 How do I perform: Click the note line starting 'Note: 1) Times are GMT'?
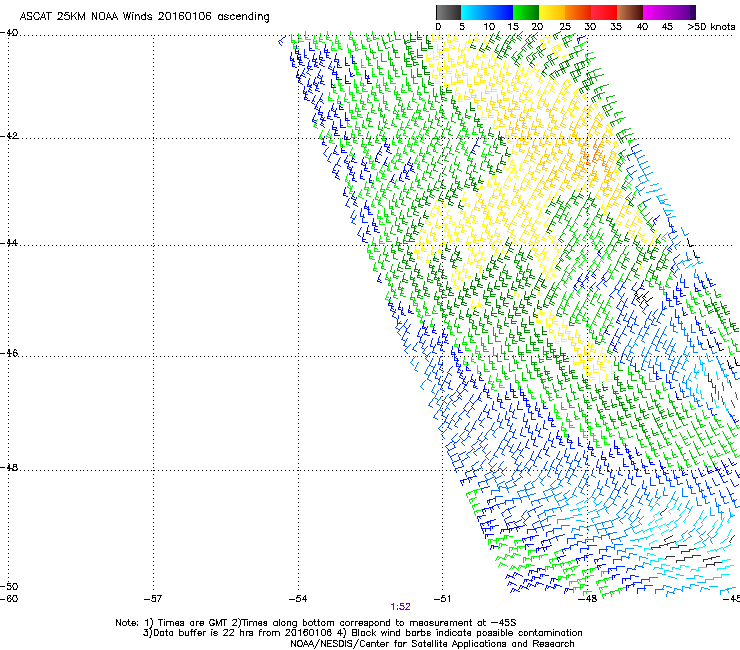point(316,623)
